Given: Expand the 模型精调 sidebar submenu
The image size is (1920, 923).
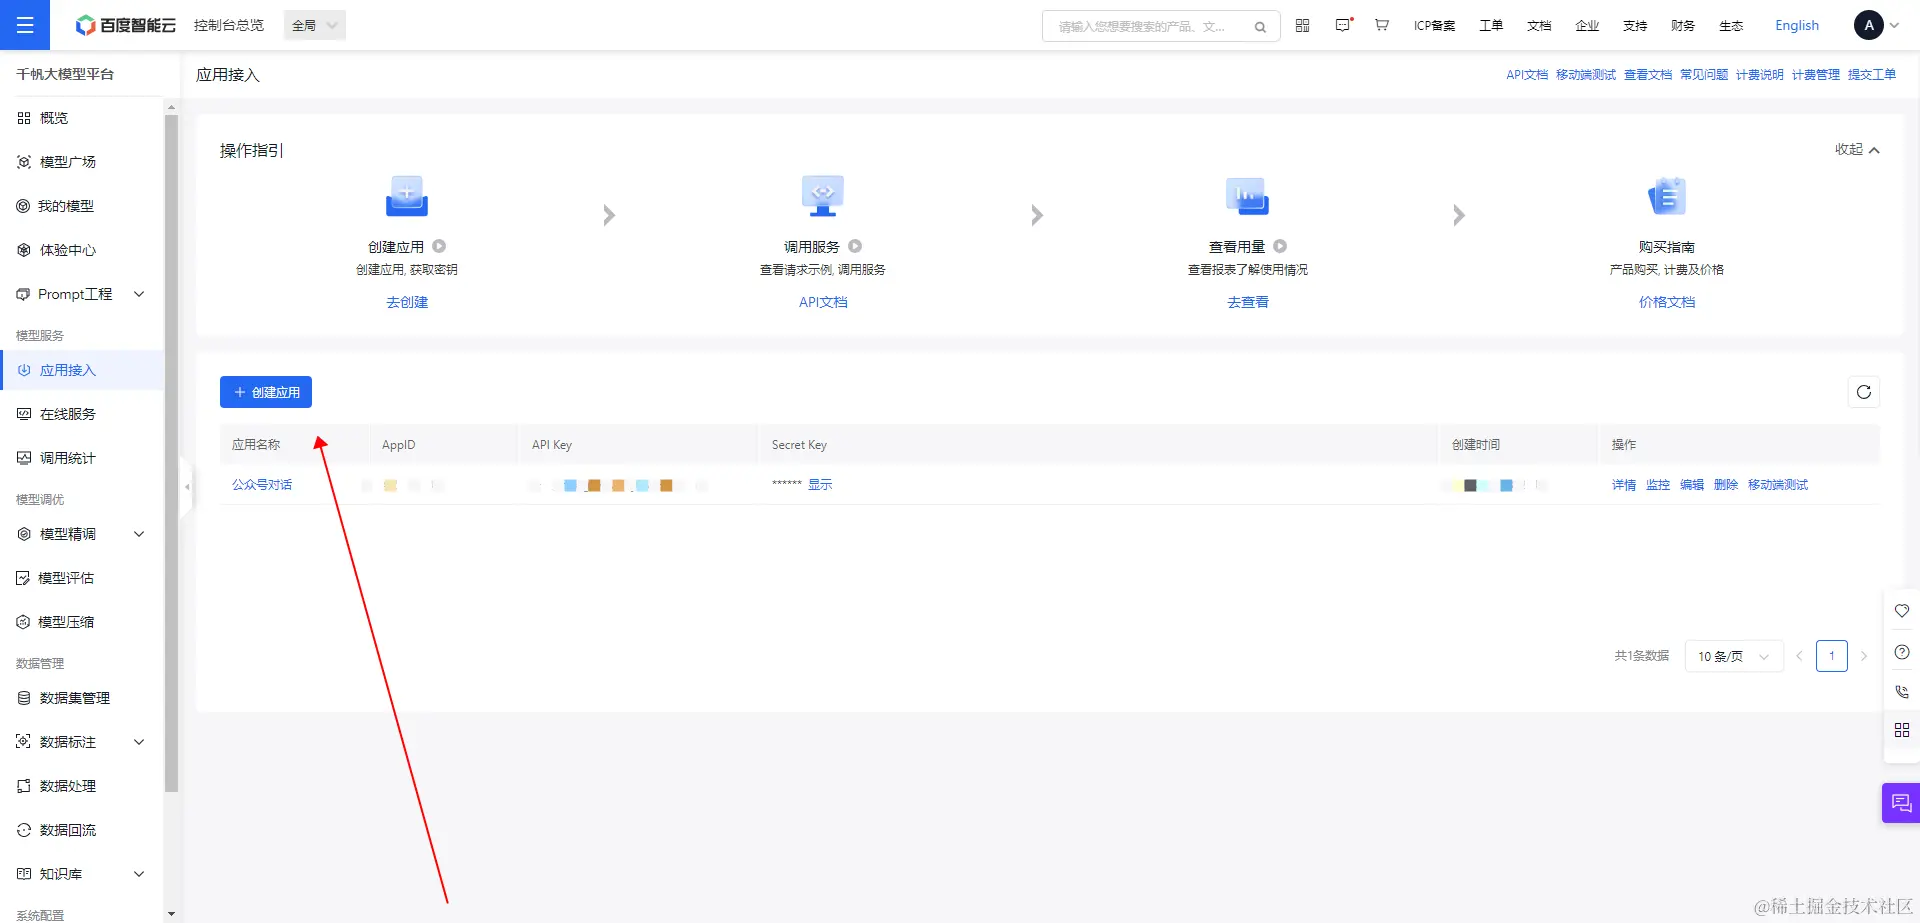Looking at the screenshot, I should pos(139,534).
